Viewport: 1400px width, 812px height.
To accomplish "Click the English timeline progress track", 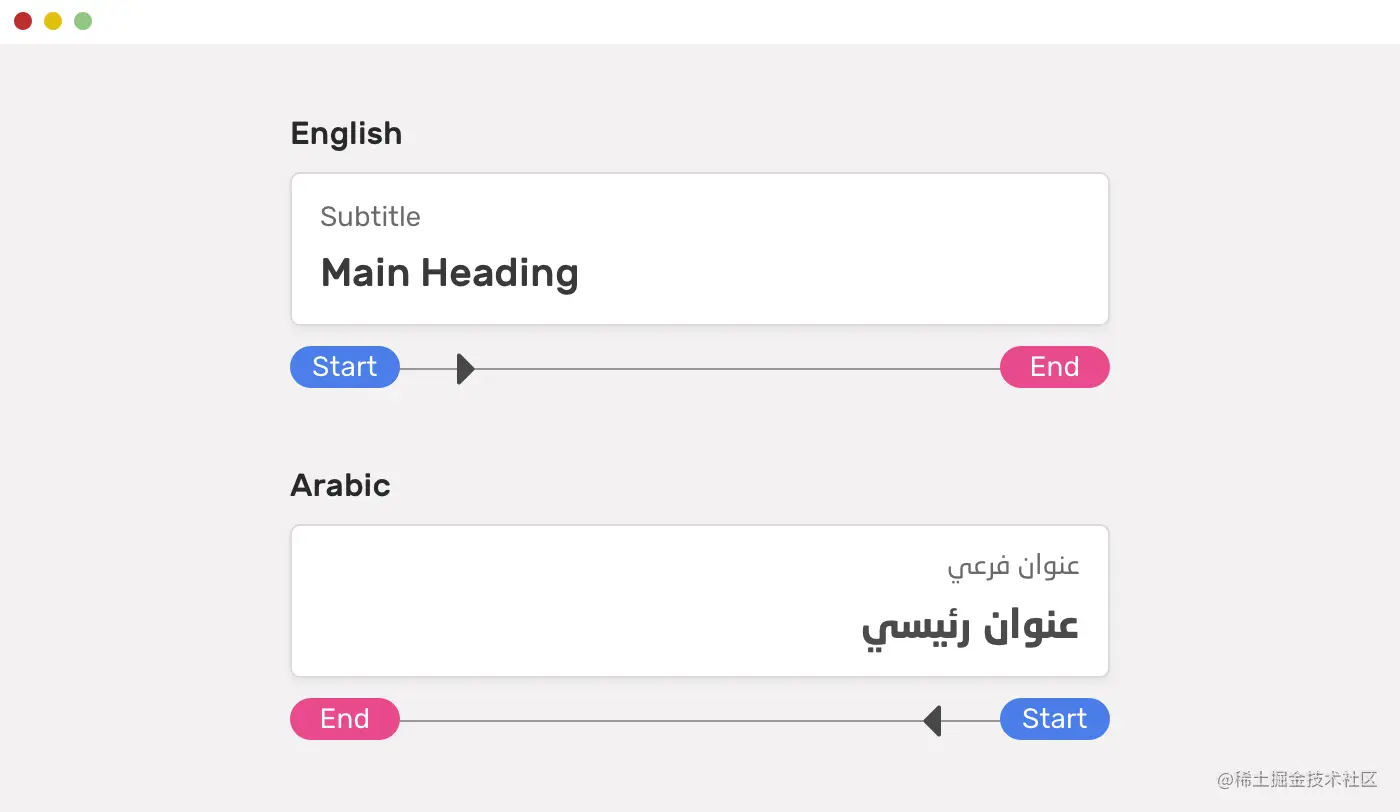I will click(x=700, y=368).
